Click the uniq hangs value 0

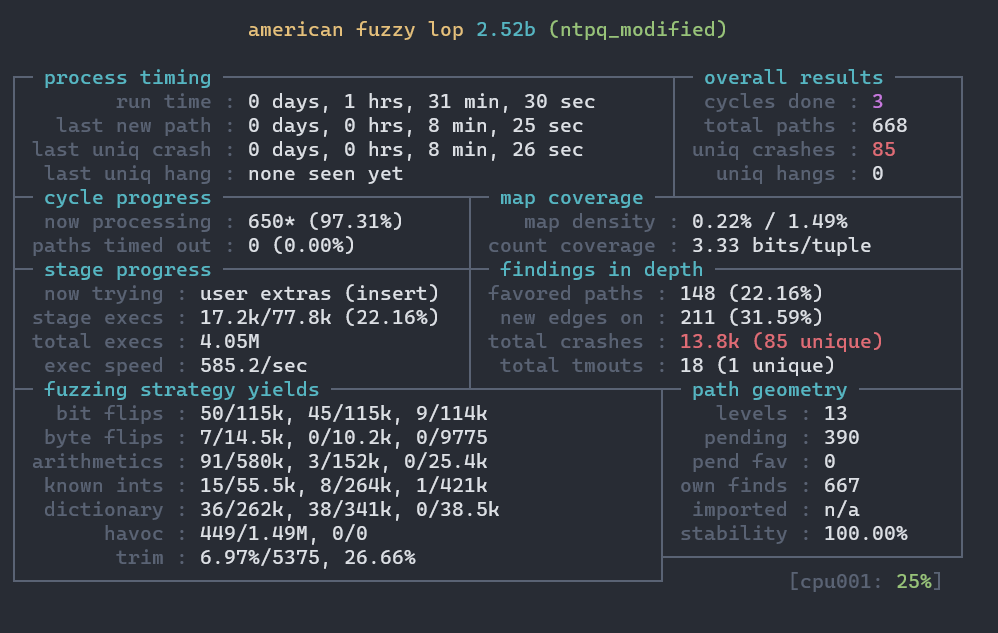point(878,174)
